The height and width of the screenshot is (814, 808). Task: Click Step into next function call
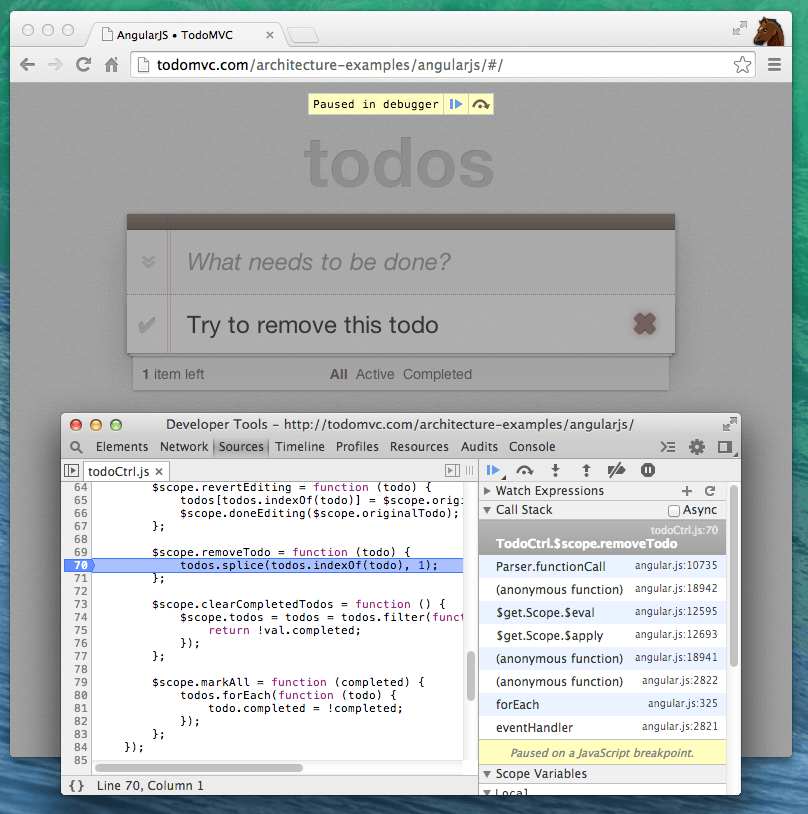pos(555,470)
